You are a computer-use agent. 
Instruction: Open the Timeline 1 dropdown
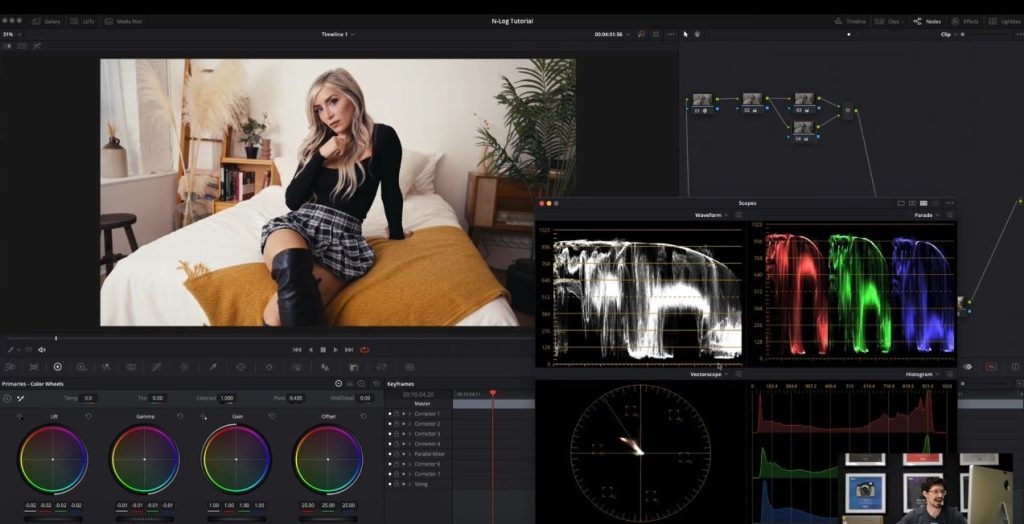point(337,34)
